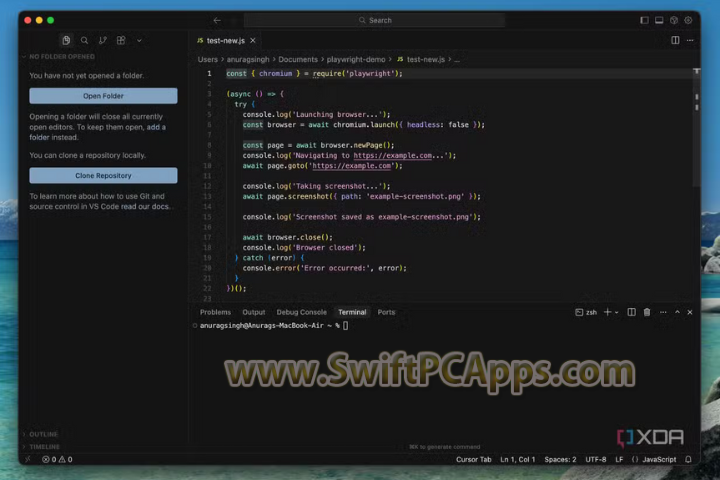Viewport: 720px width, 480px height.
Task: Open the new terminal profile dropdown arrow
Action: 617,312
